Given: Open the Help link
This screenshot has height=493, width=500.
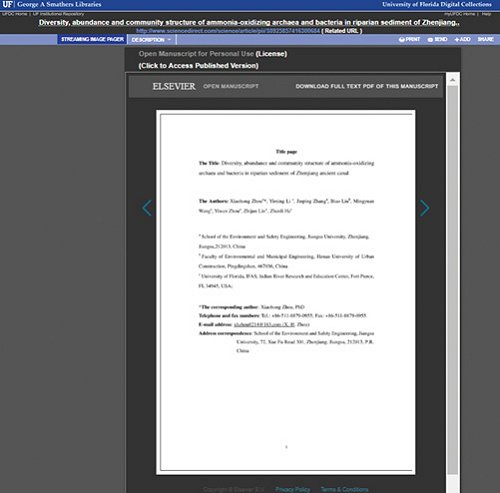Looking at the screenshot, I should tap(486, 14).
